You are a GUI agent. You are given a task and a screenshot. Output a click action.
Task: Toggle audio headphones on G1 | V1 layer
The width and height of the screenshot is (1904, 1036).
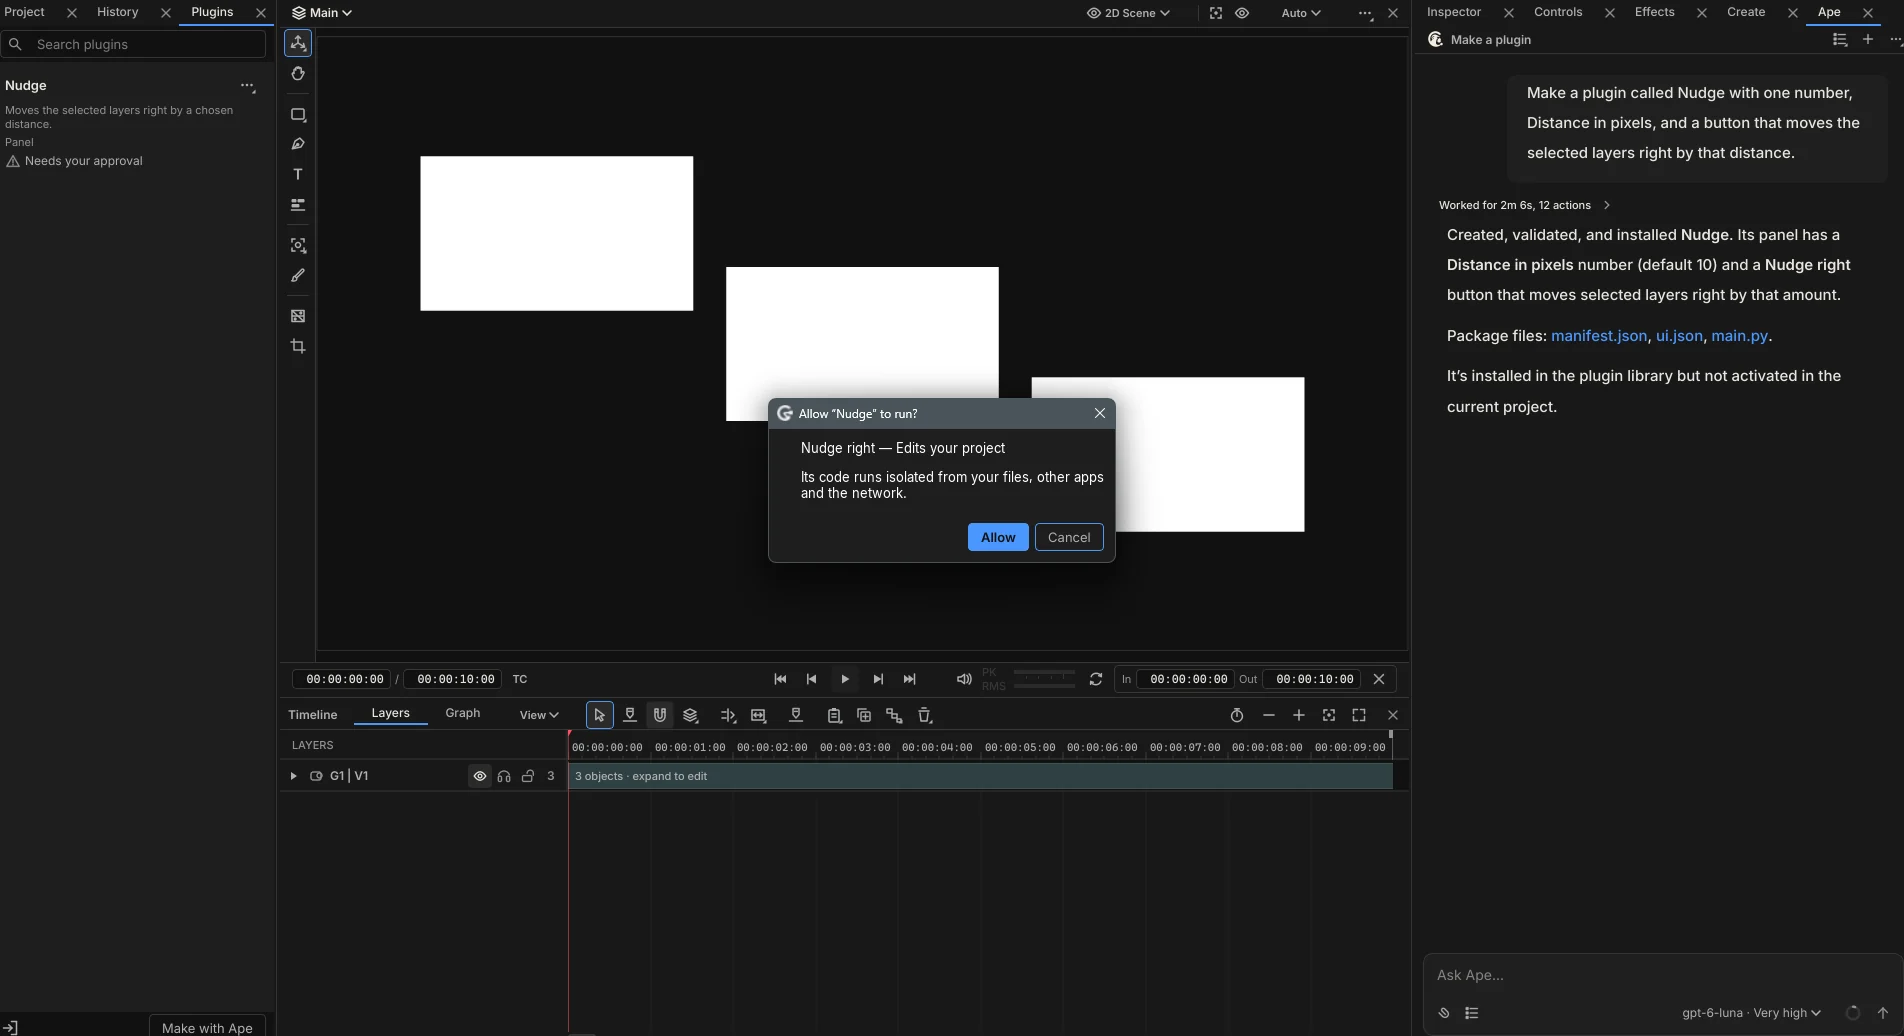click(x=504, y=776)
